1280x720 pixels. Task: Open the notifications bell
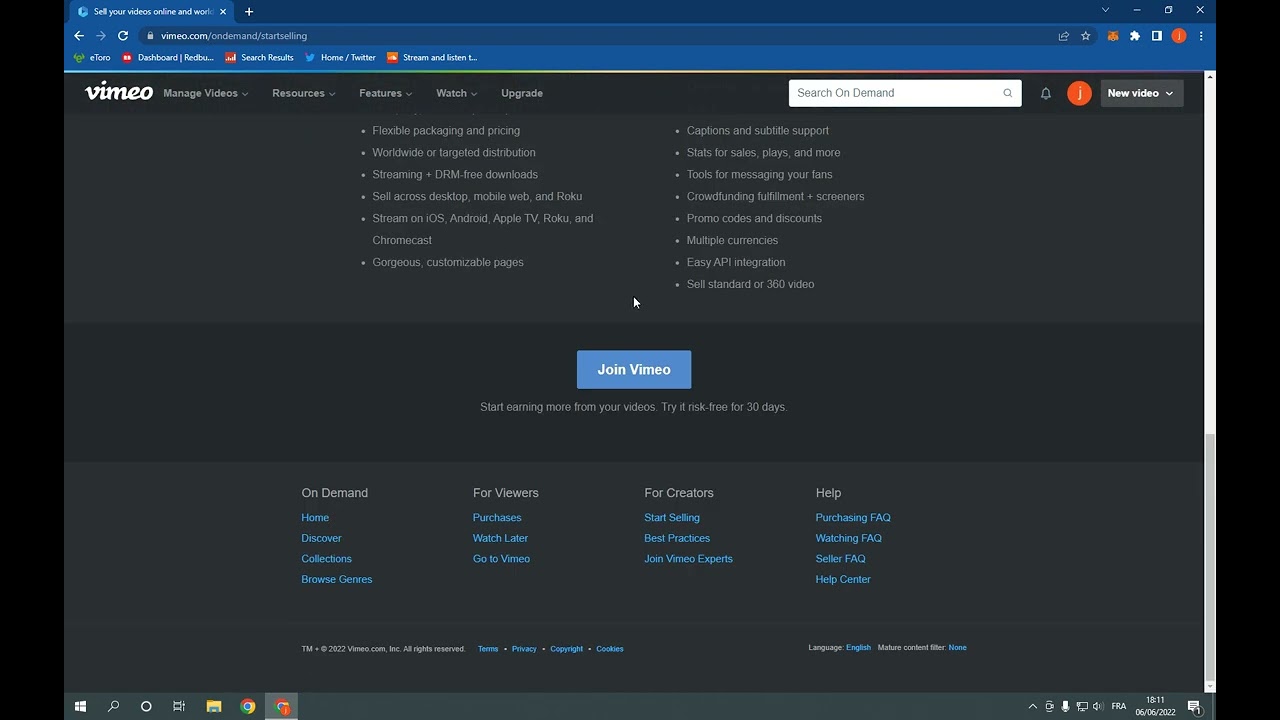pos(1046,93)
